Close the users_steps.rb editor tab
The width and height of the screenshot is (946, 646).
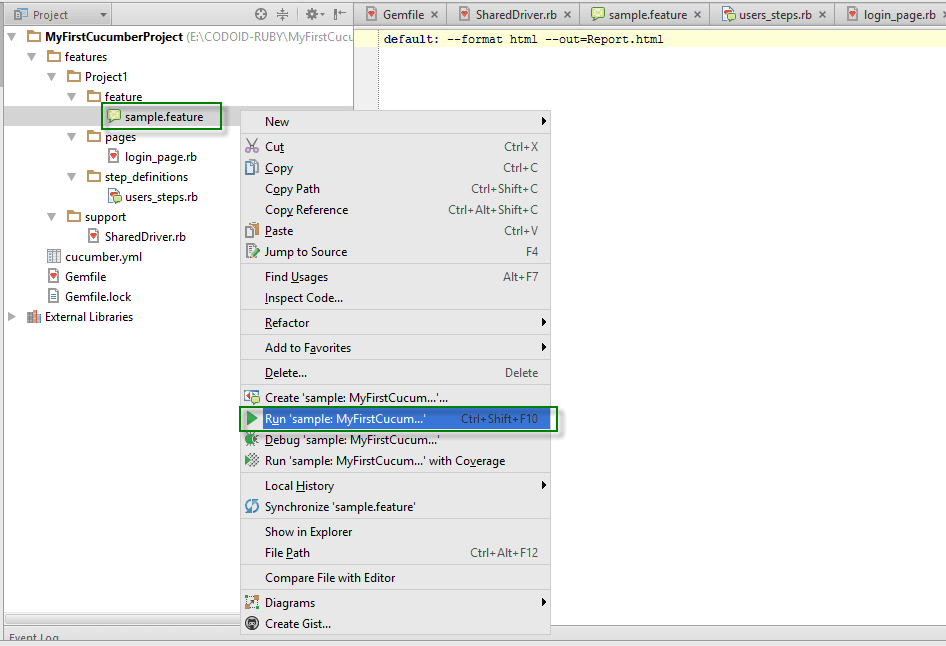click(x=822, y=14)
